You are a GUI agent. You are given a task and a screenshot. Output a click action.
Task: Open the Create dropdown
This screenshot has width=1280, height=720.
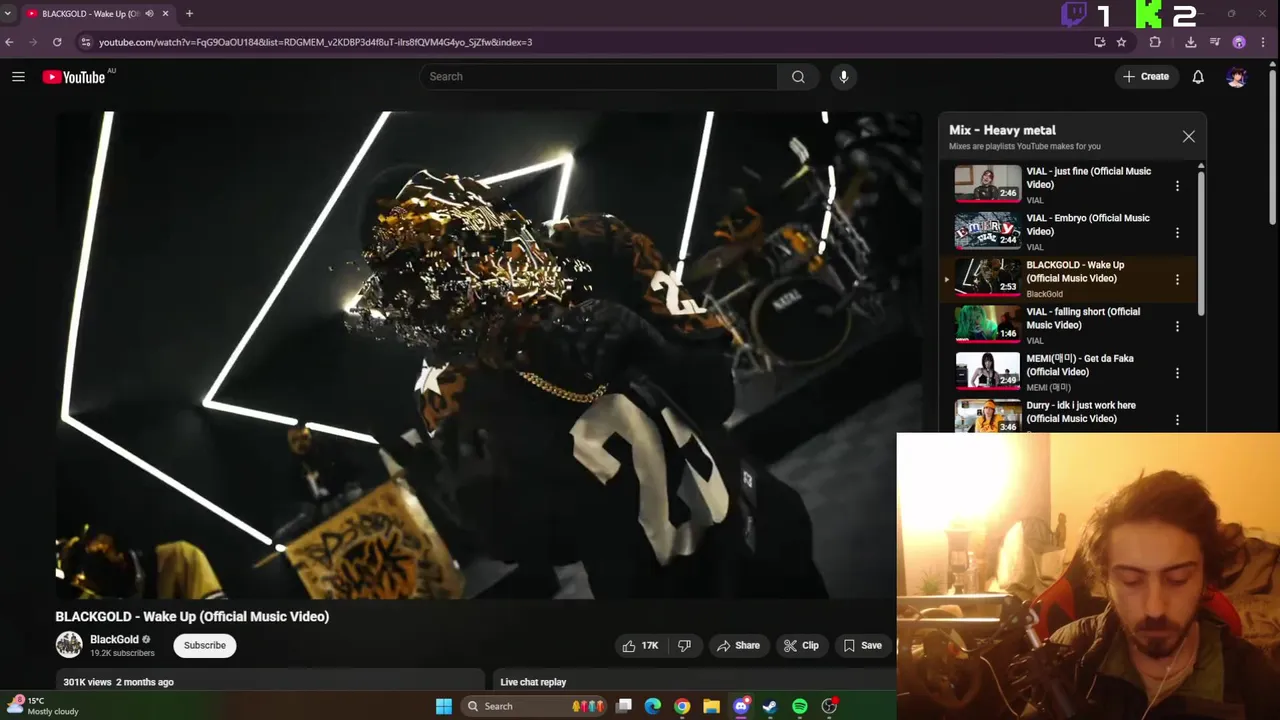click(1146, 77)
